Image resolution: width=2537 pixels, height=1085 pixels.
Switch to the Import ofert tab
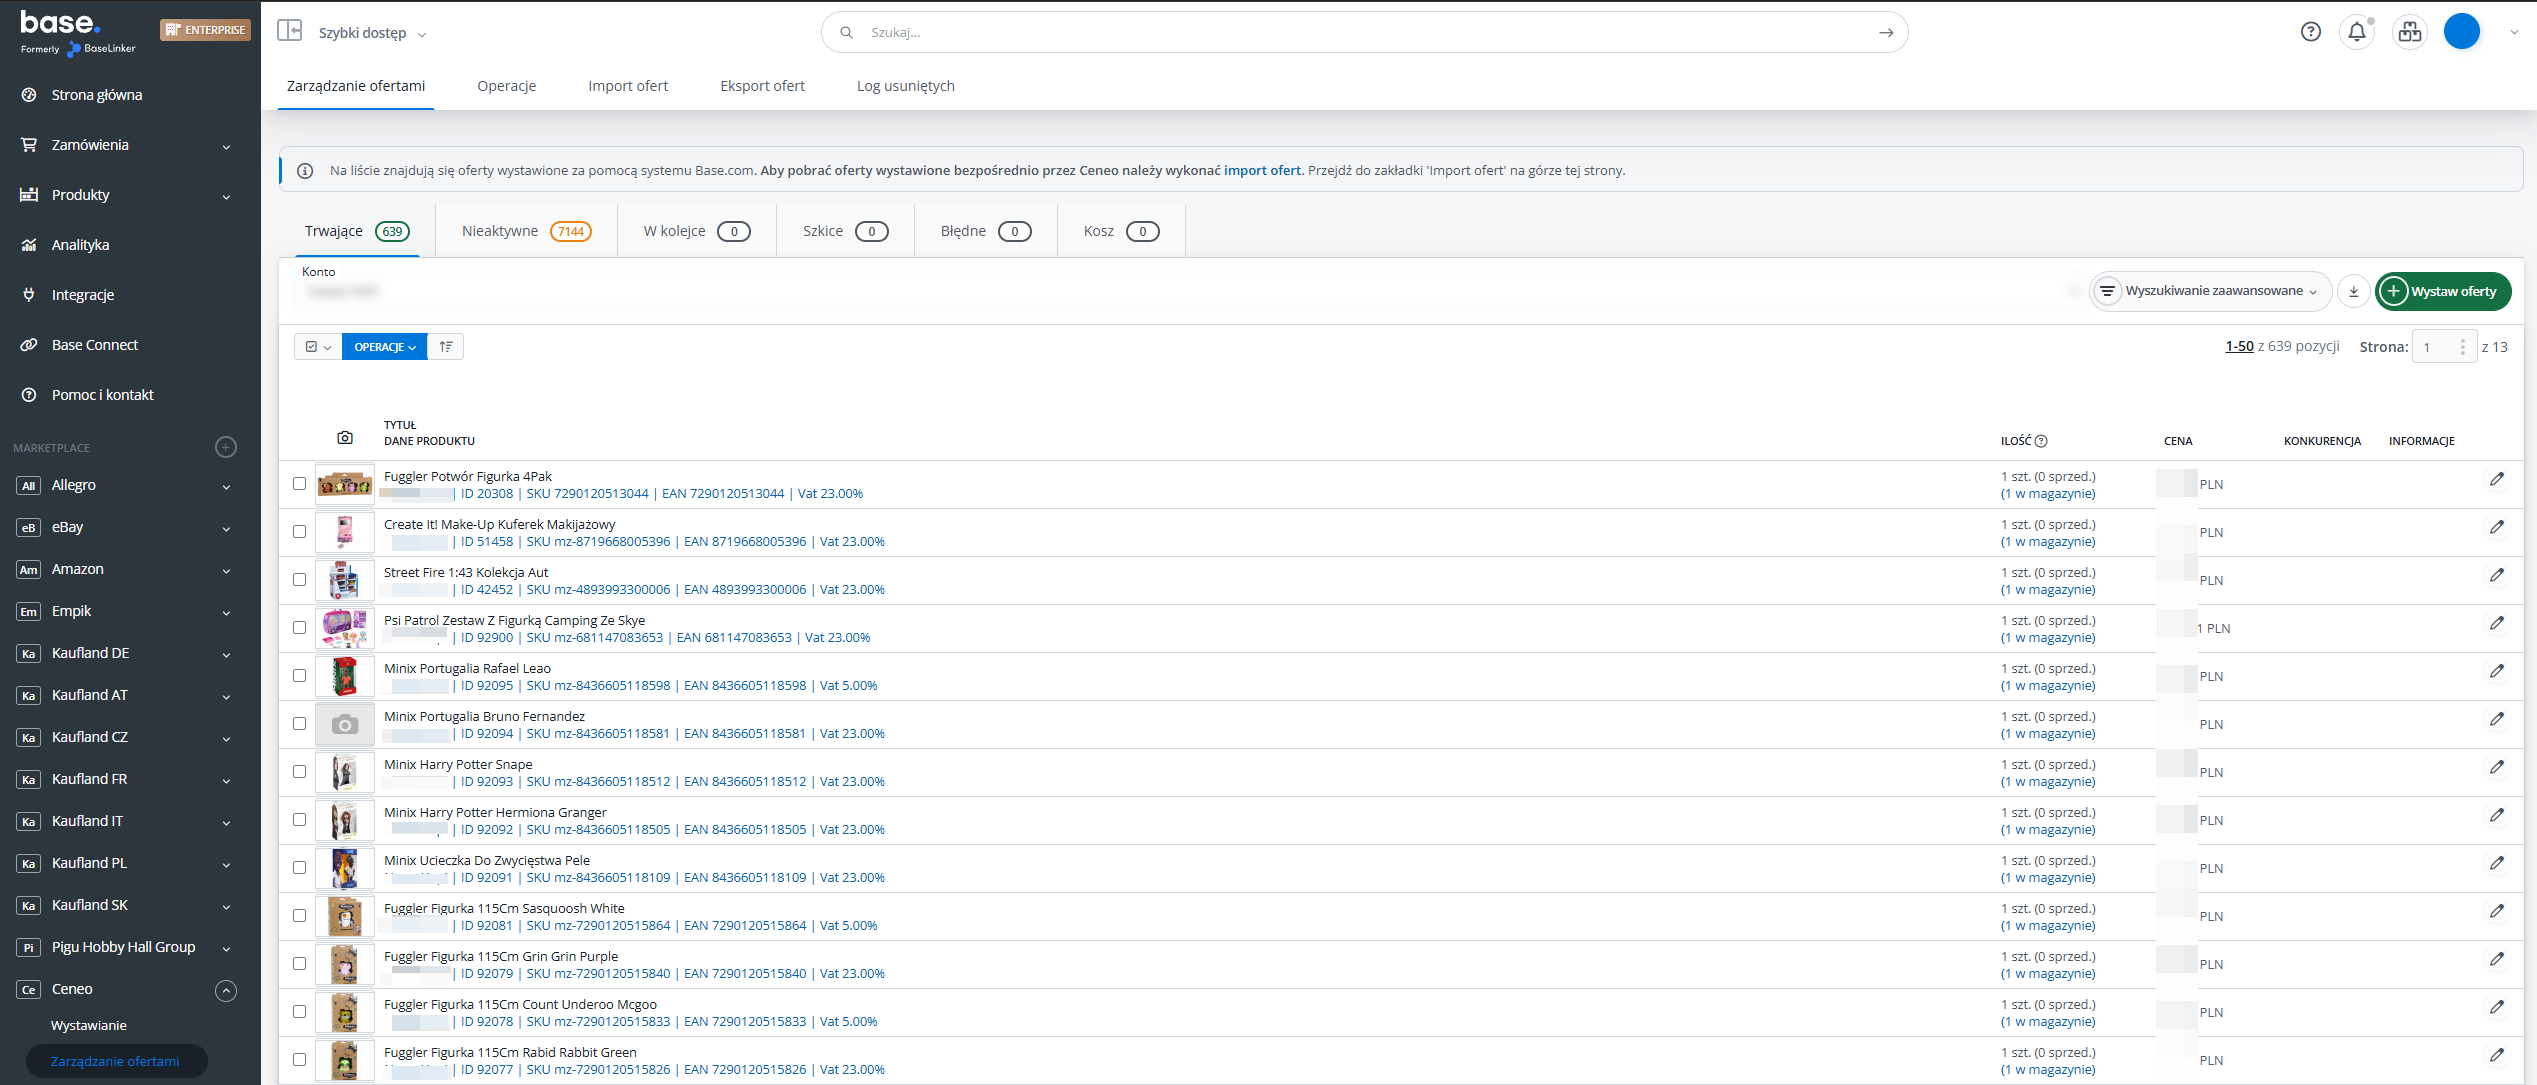click(627, 86)
